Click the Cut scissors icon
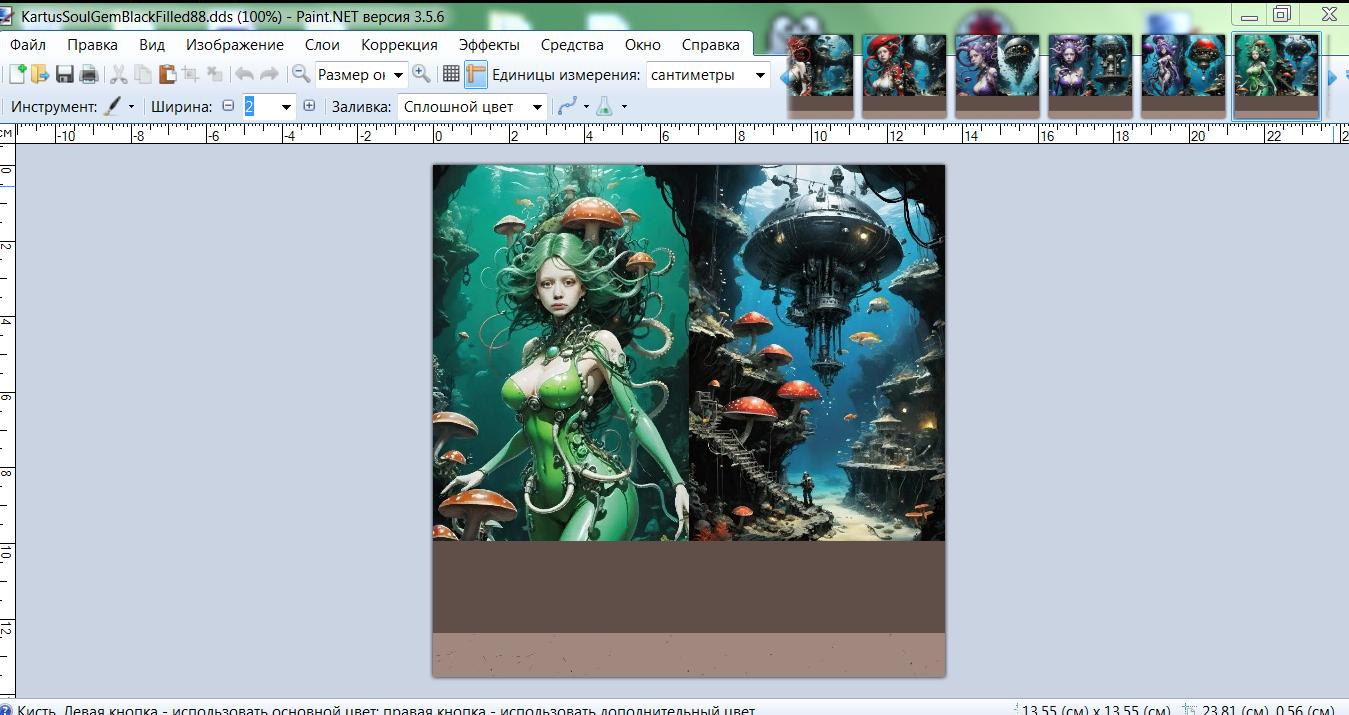The width and height of the screenshot is (1349, 715). click(118, 74)
